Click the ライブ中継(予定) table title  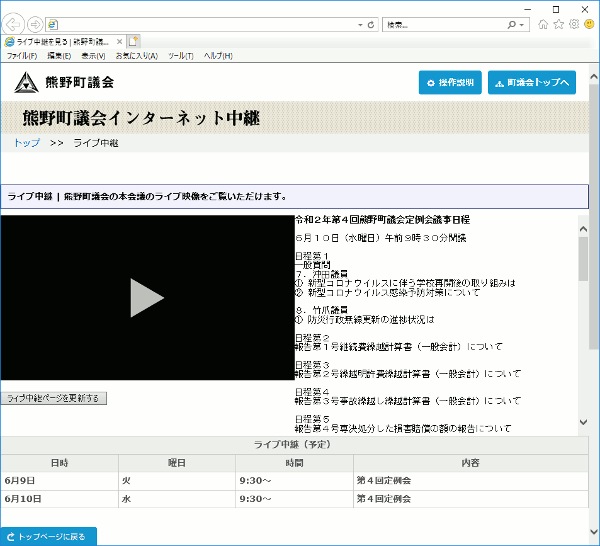[293, 445]
